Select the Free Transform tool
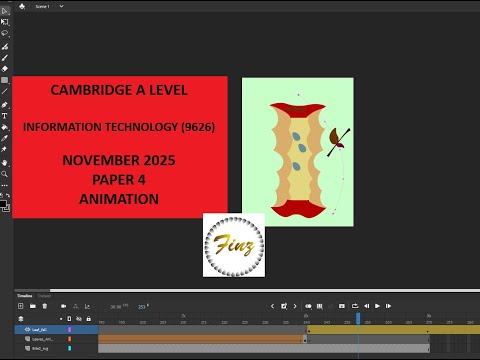 [x=5, y=22]
